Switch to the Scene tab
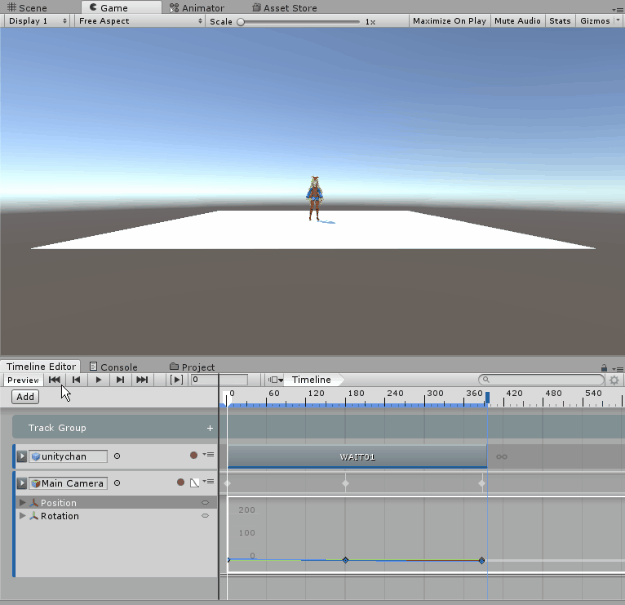The height and width of the screenshot is (605, 625). [x=27, y=8]
